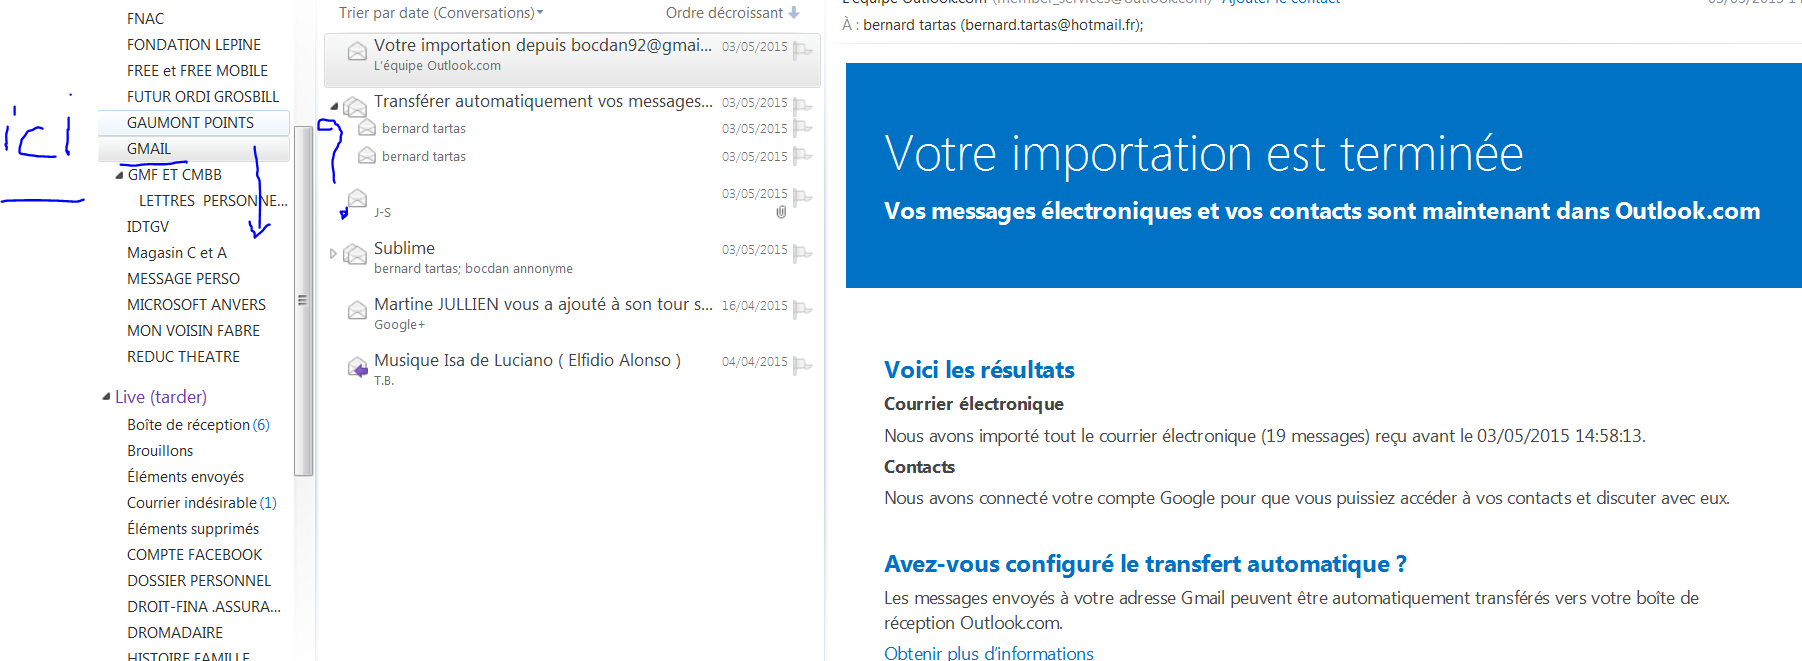Select the FNAC folder
Viewport: 1802px width, 661px height.
tap(146, 19)
